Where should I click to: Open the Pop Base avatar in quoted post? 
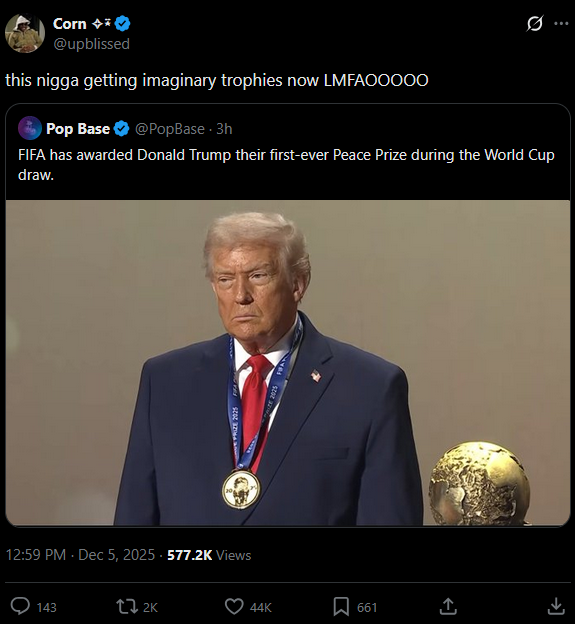pos(30,128)
